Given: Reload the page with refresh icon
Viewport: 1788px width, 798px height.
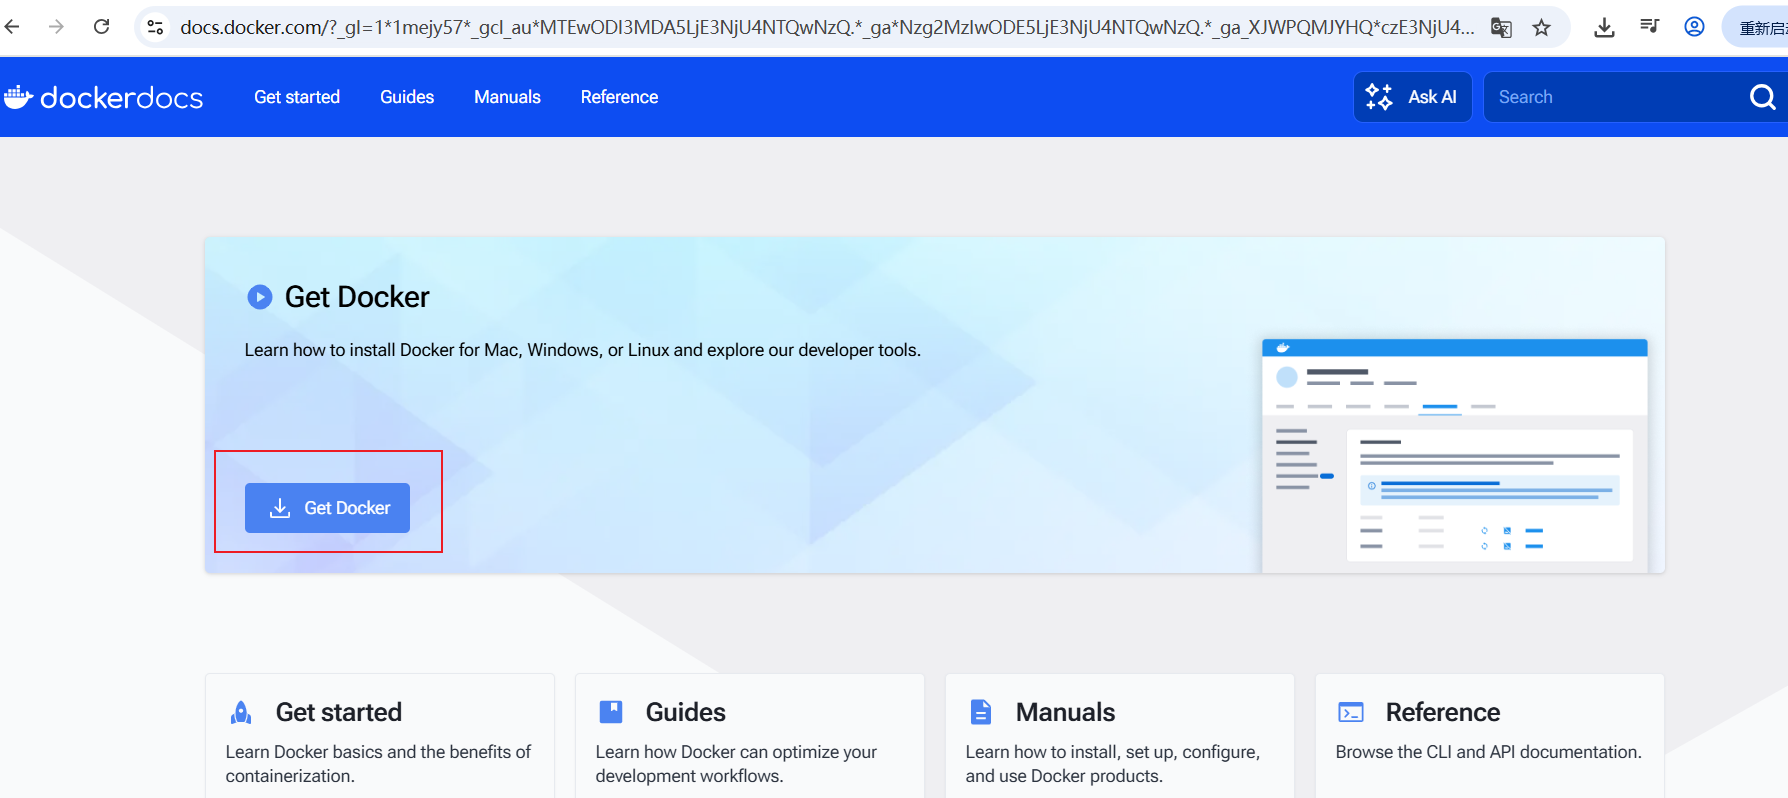Looking at the screenshot, I should click(101, 27).
